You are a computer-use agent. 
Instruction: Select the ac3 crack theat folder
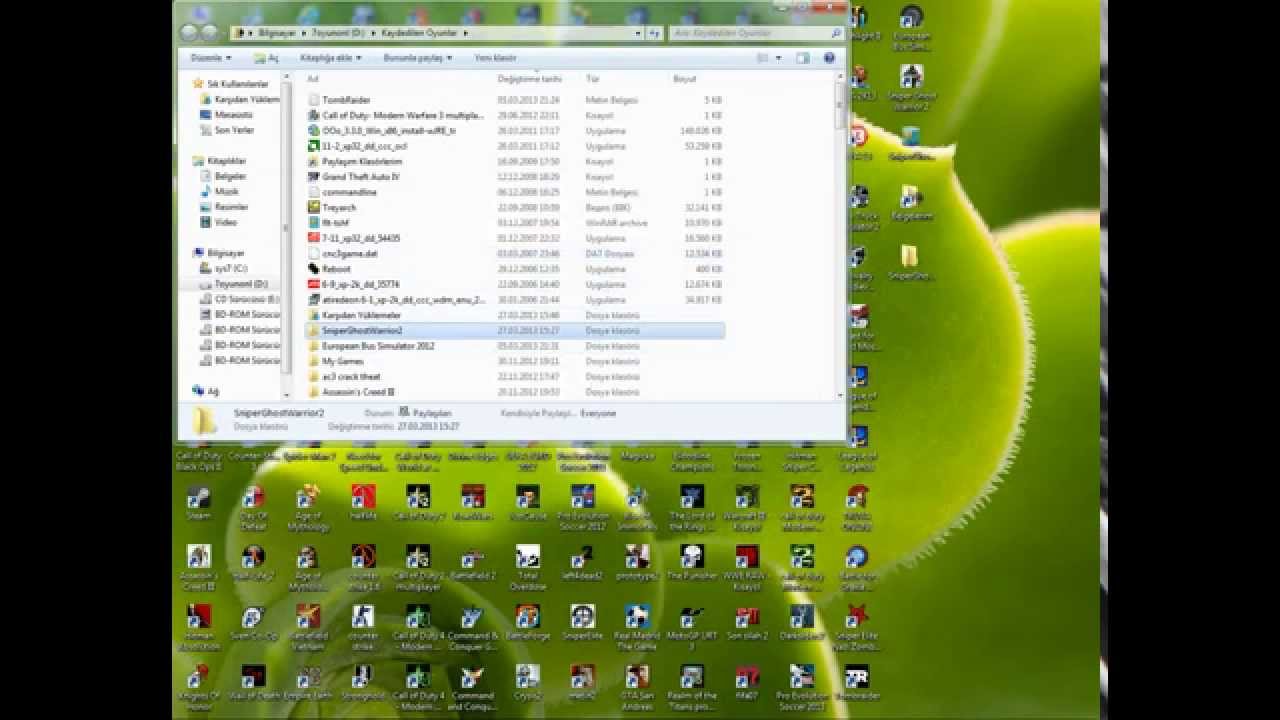tap(515, 377)
